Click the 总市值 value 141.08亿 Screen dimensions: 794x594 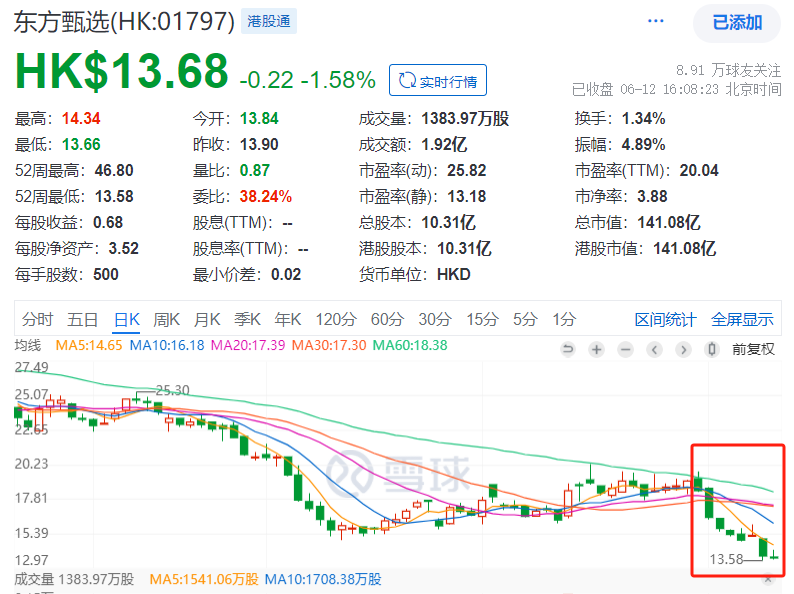[669, 222]
